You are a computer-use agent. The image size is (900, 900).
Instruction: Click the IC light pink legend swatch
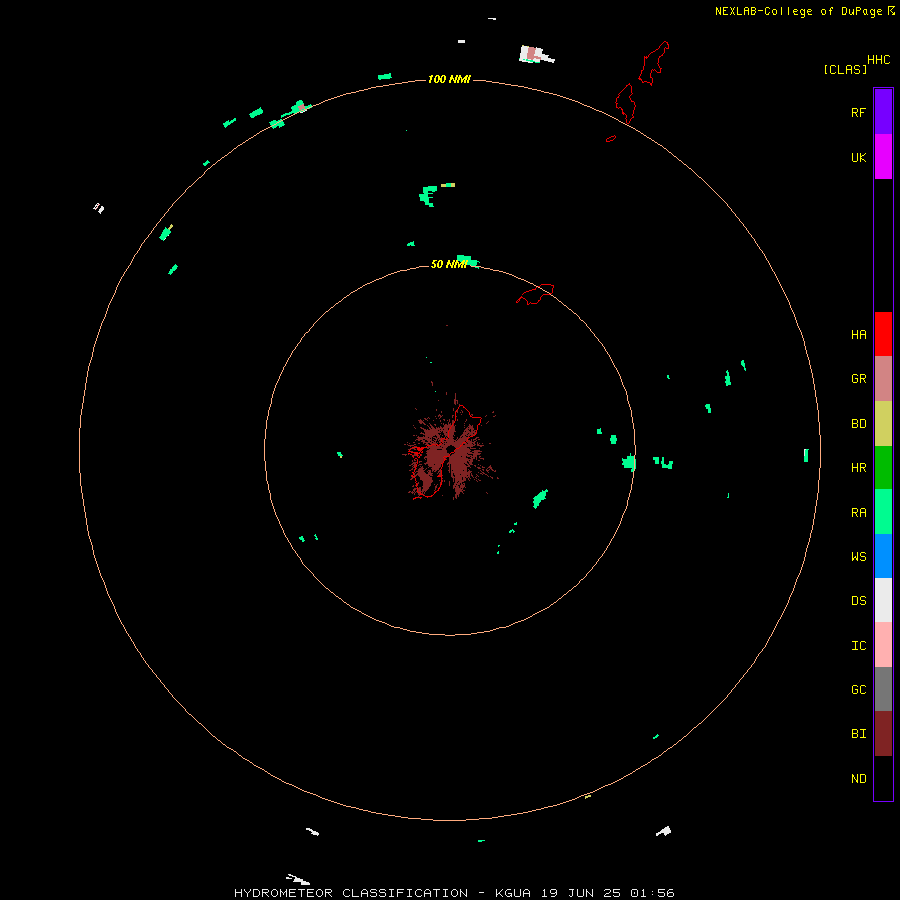click(883, 645)
